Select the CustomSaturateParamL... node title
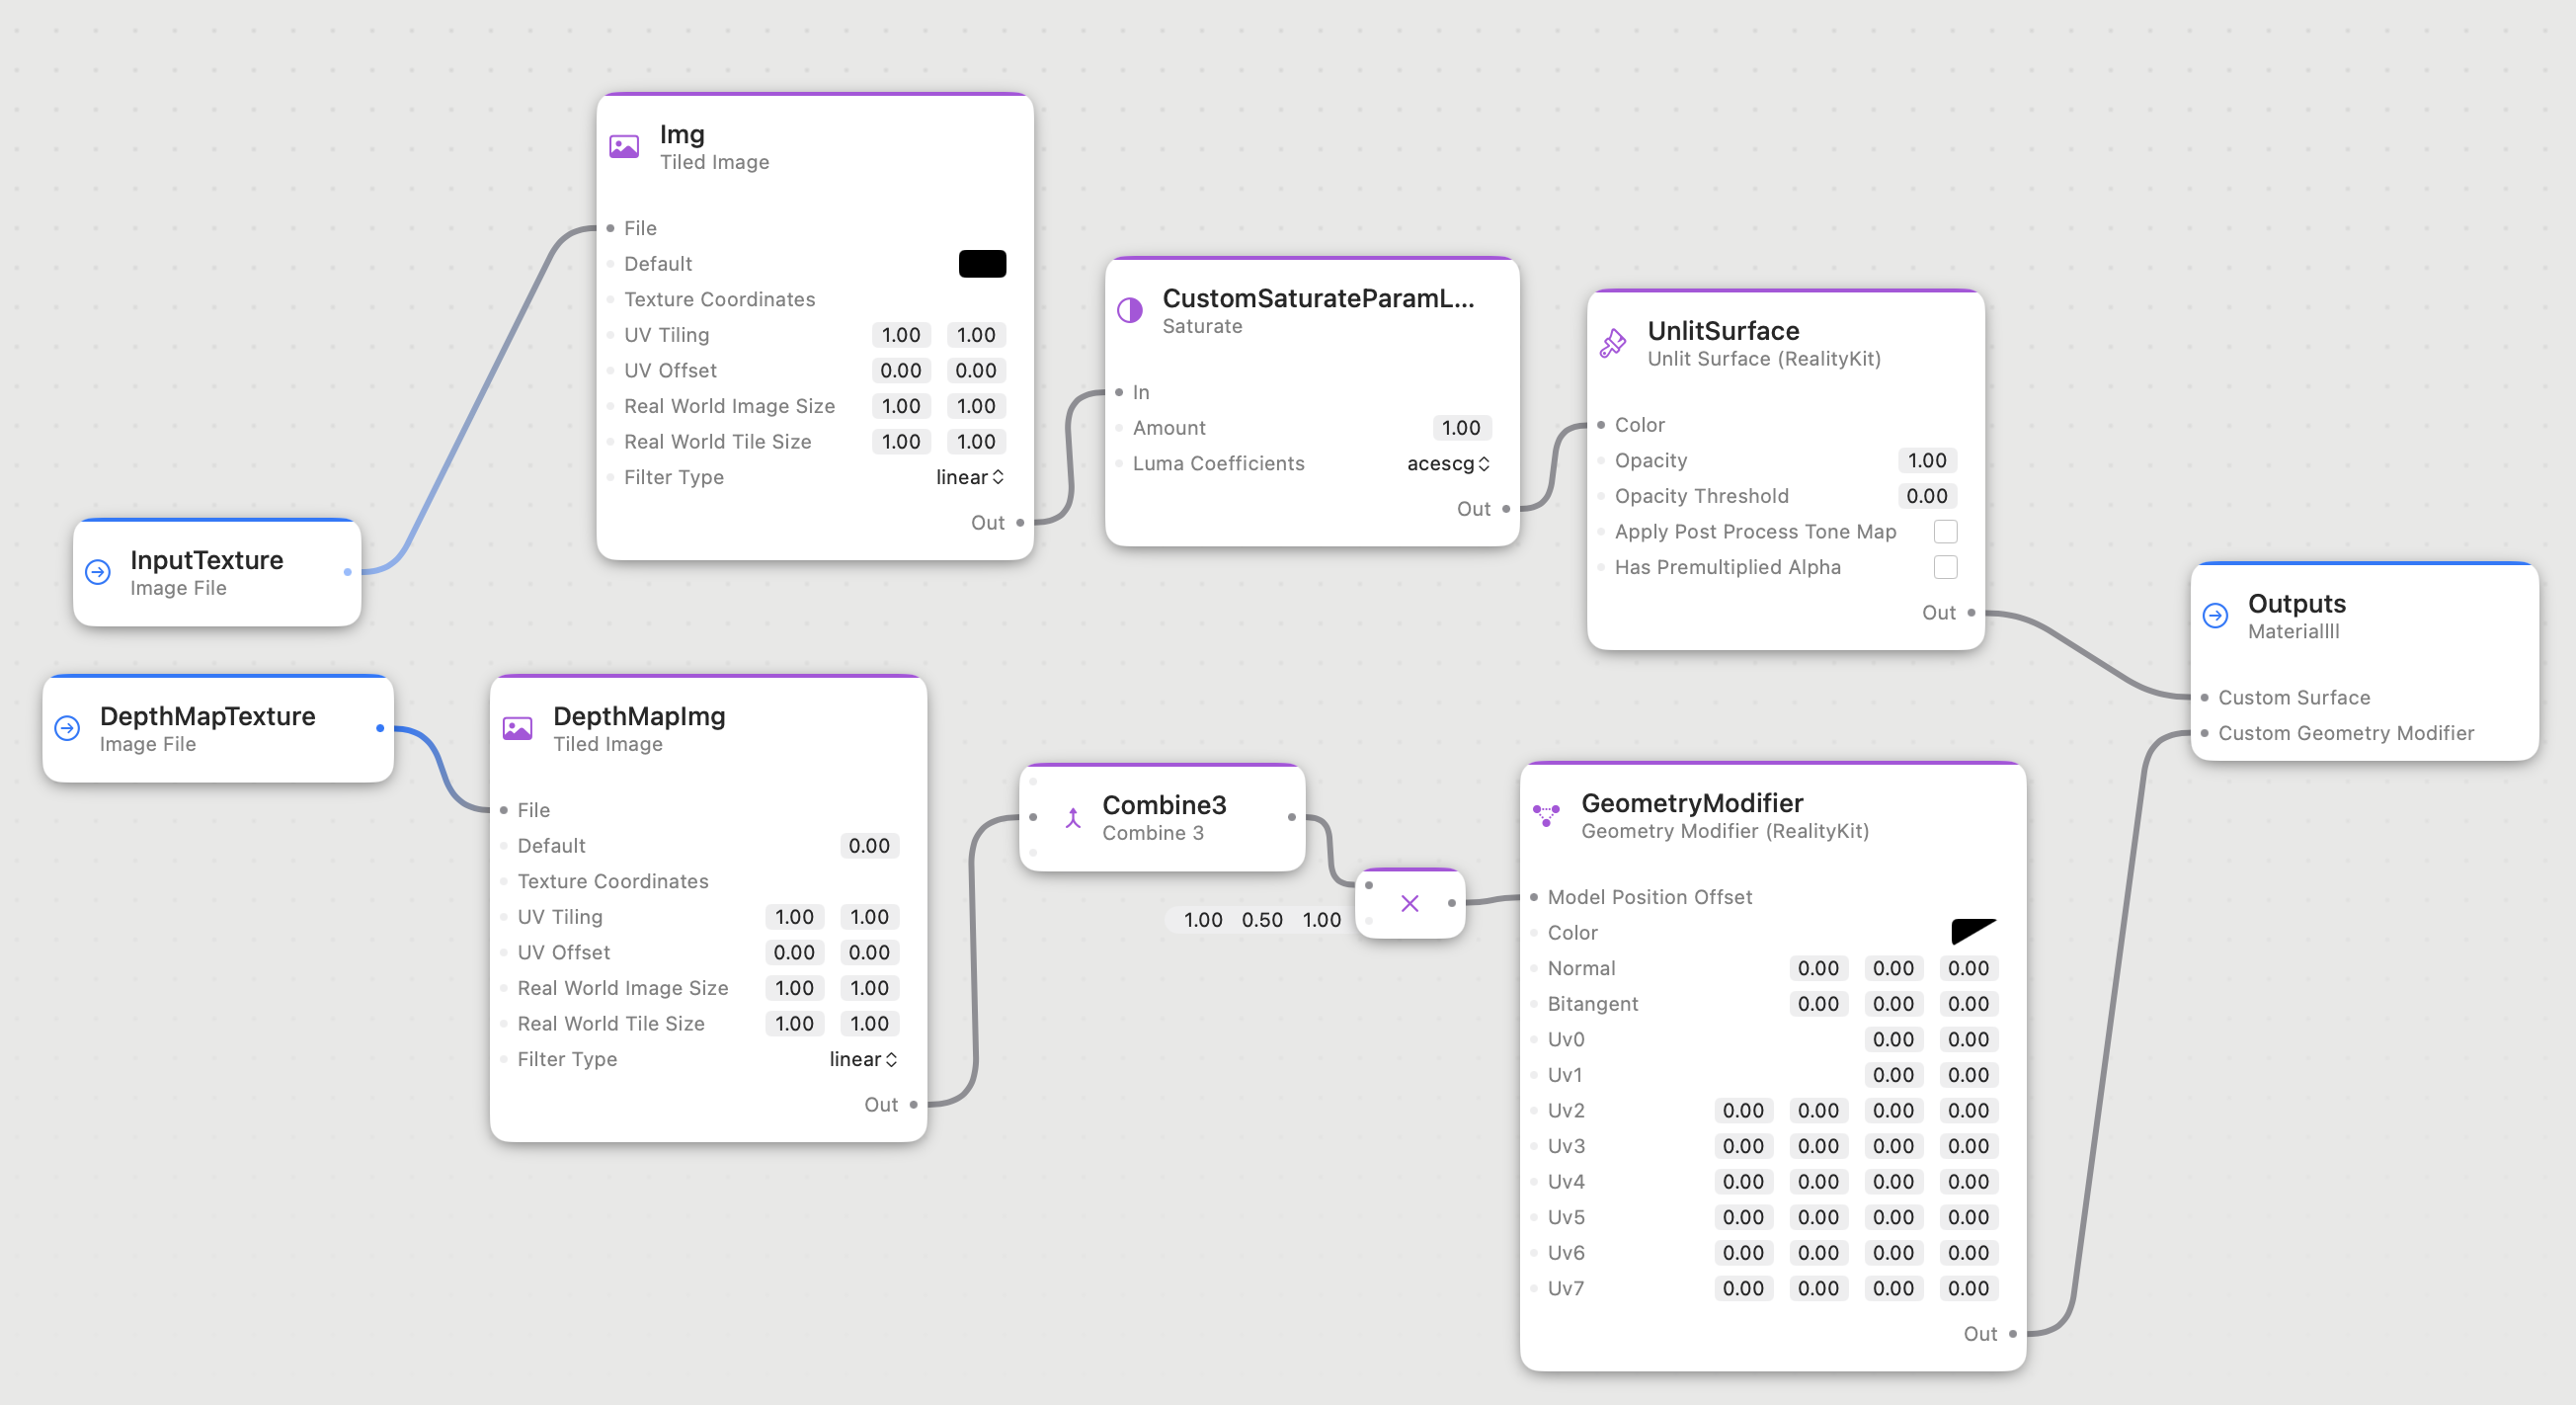Viewport: 2576px width, 1405px height. coord(1318,298)
